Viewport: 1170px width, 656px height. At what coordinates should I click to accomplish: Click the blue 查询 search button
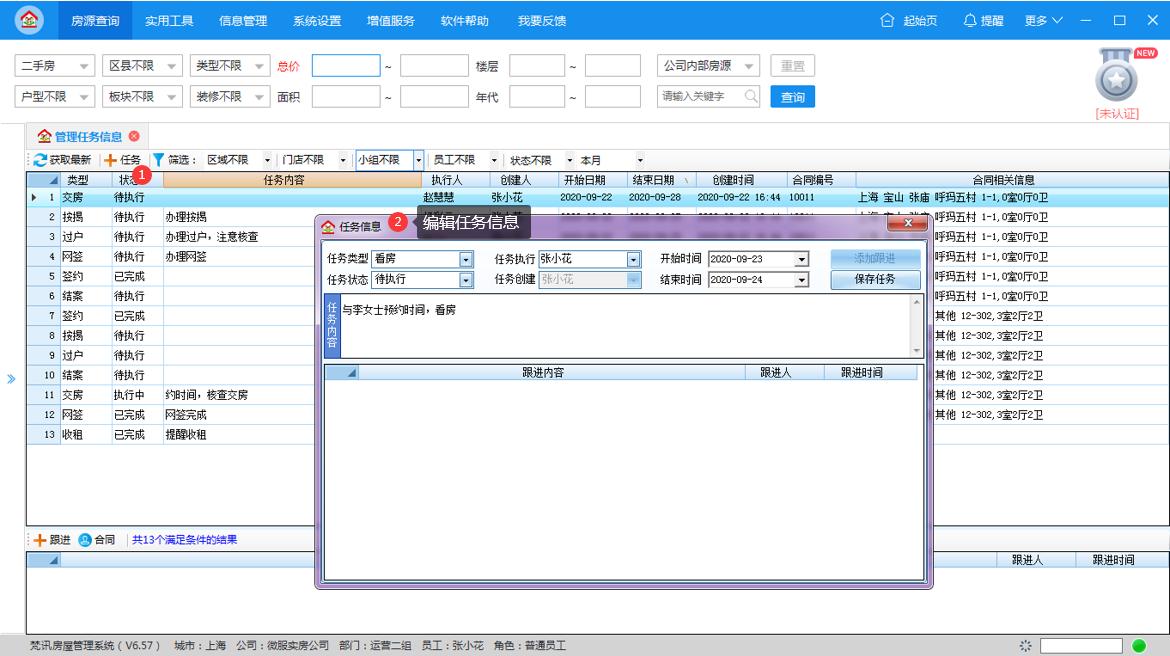click(x=791, y=97)
